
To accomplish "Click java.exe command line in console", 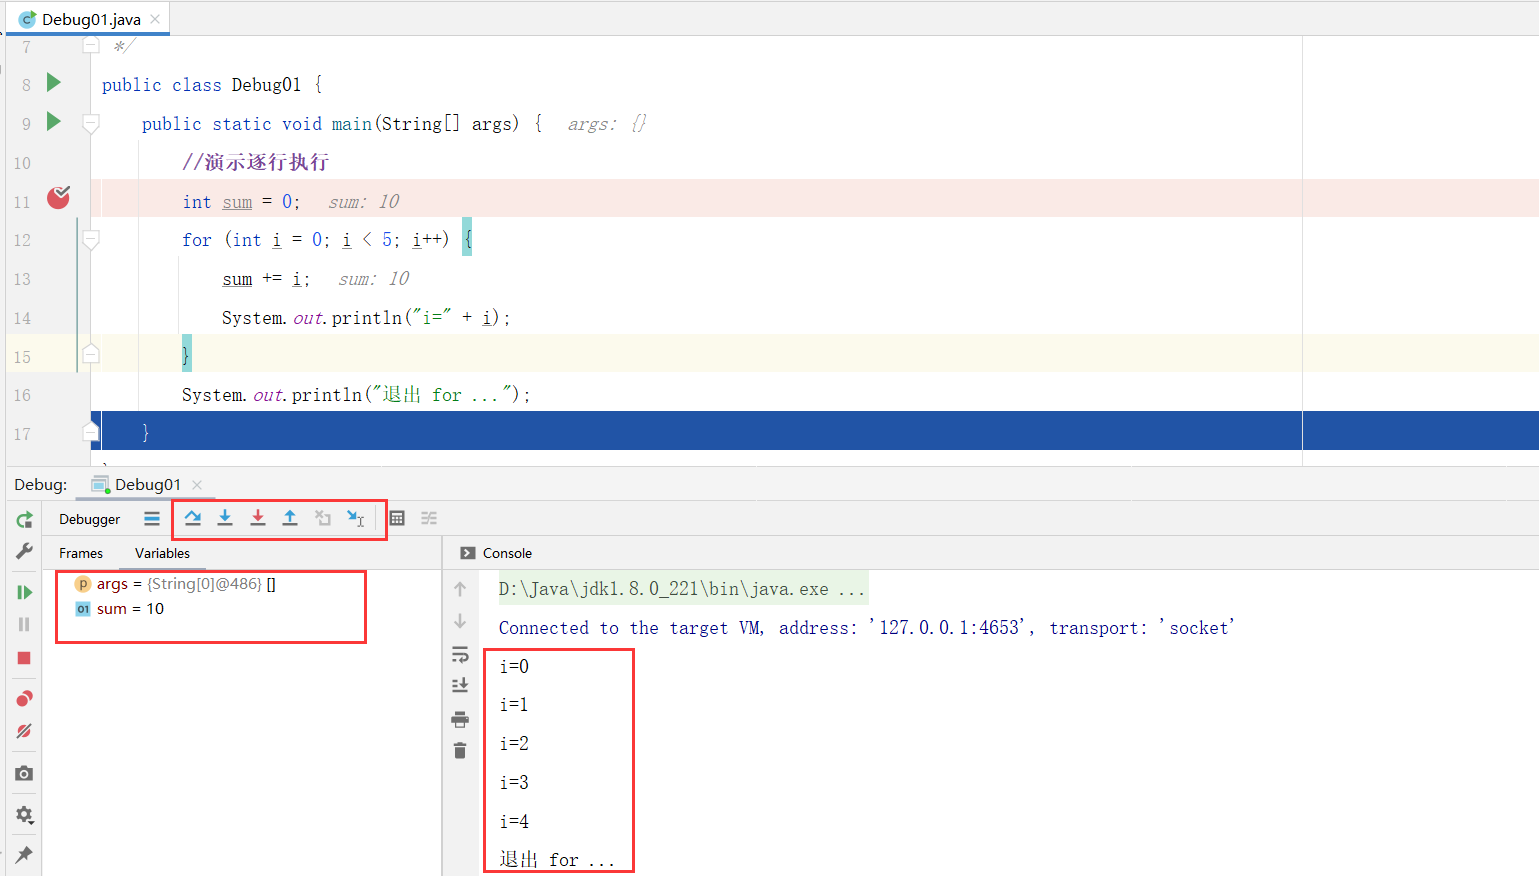I will tap(681, 589).
